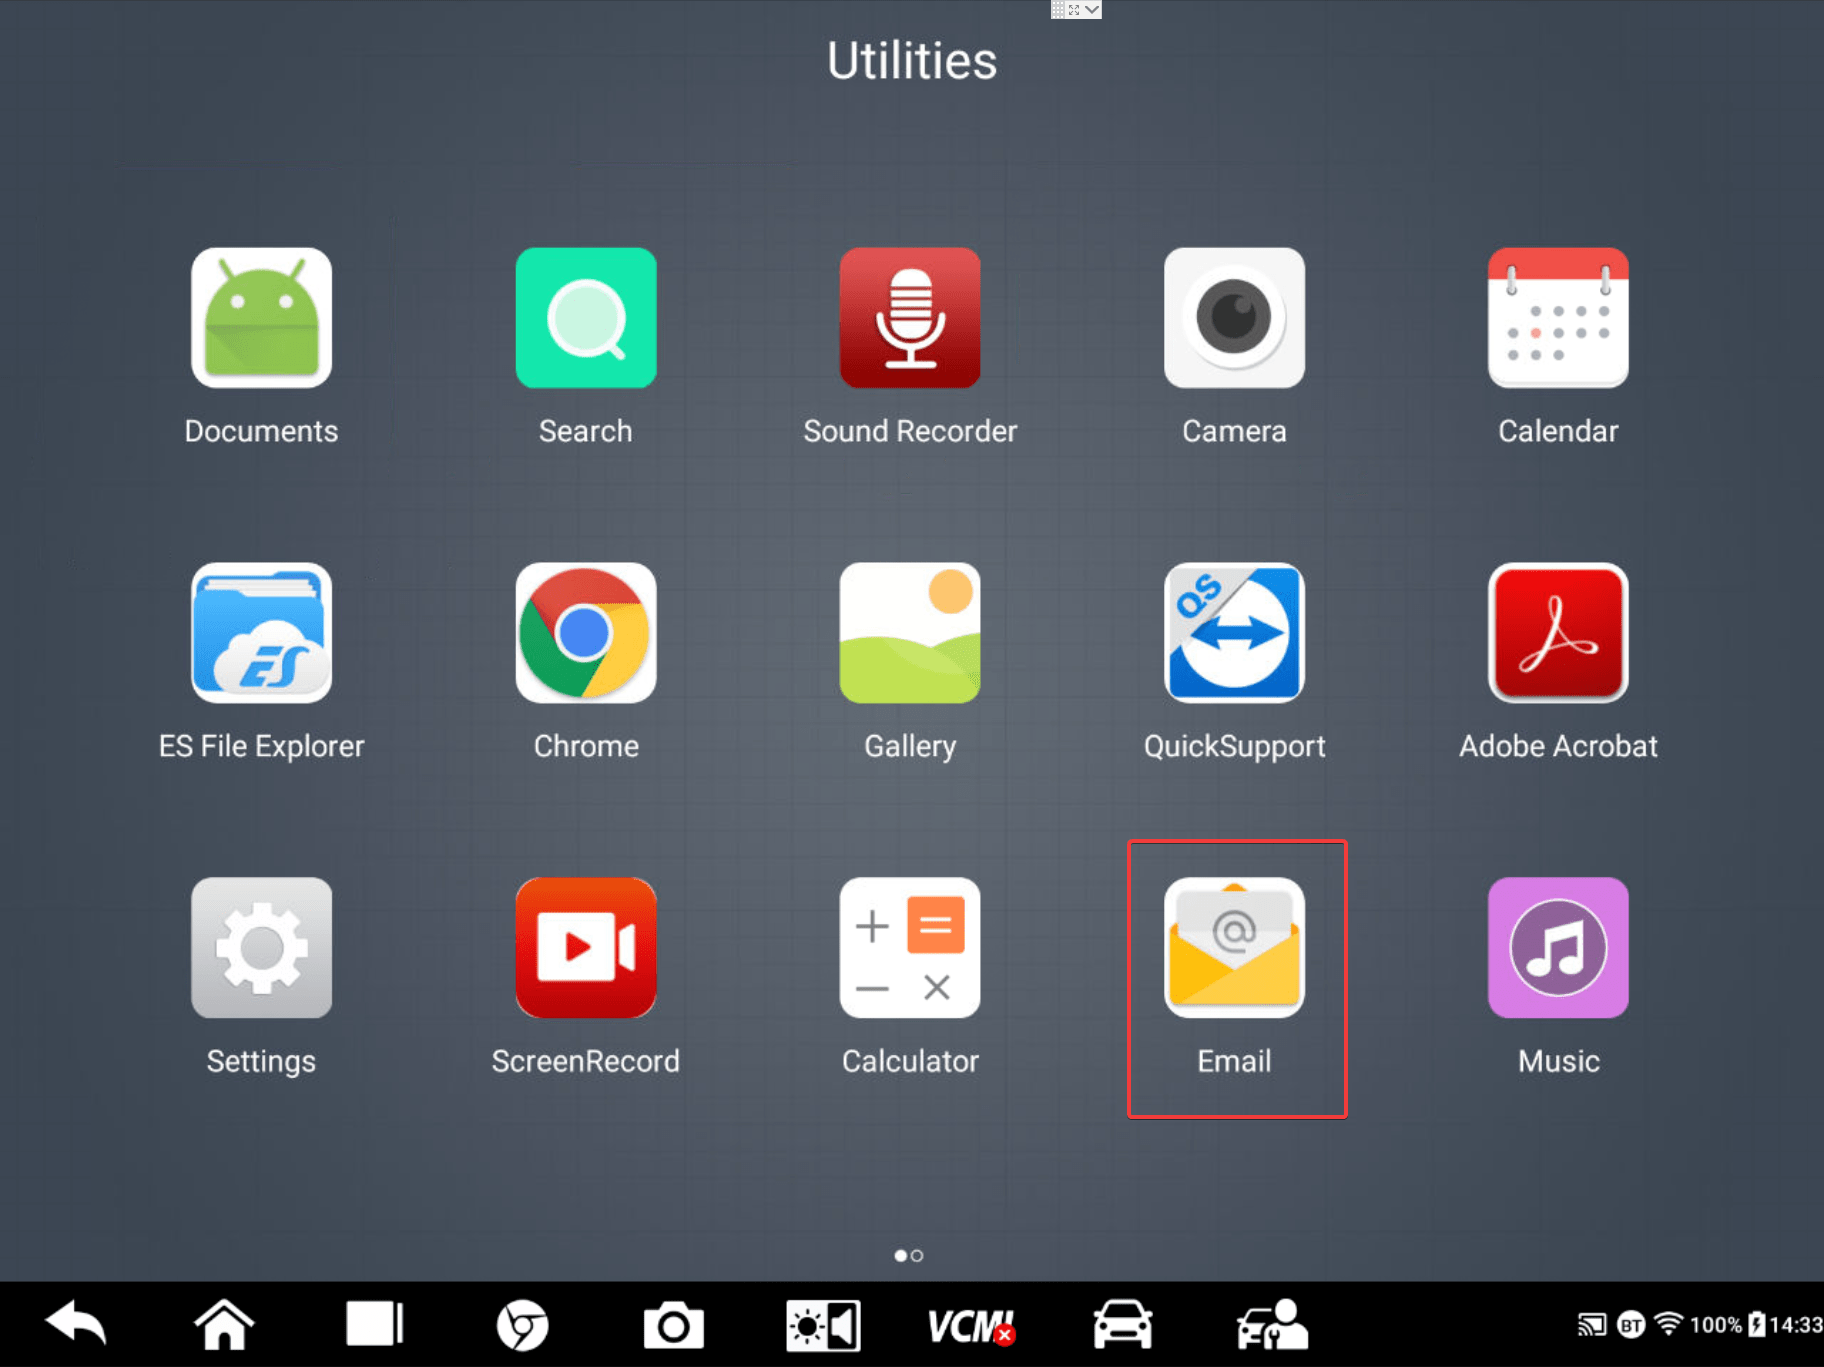This screenshot has height=1367, width=1824.
Task: Open ES File Explorer
Action: (261, 633)
